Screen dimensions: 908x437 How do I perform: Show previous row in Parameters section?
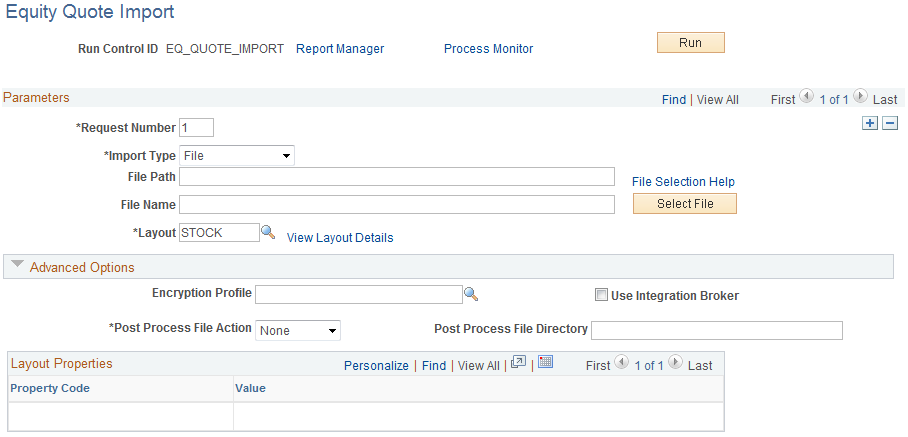pyautogui.click(x=808, y=98)
